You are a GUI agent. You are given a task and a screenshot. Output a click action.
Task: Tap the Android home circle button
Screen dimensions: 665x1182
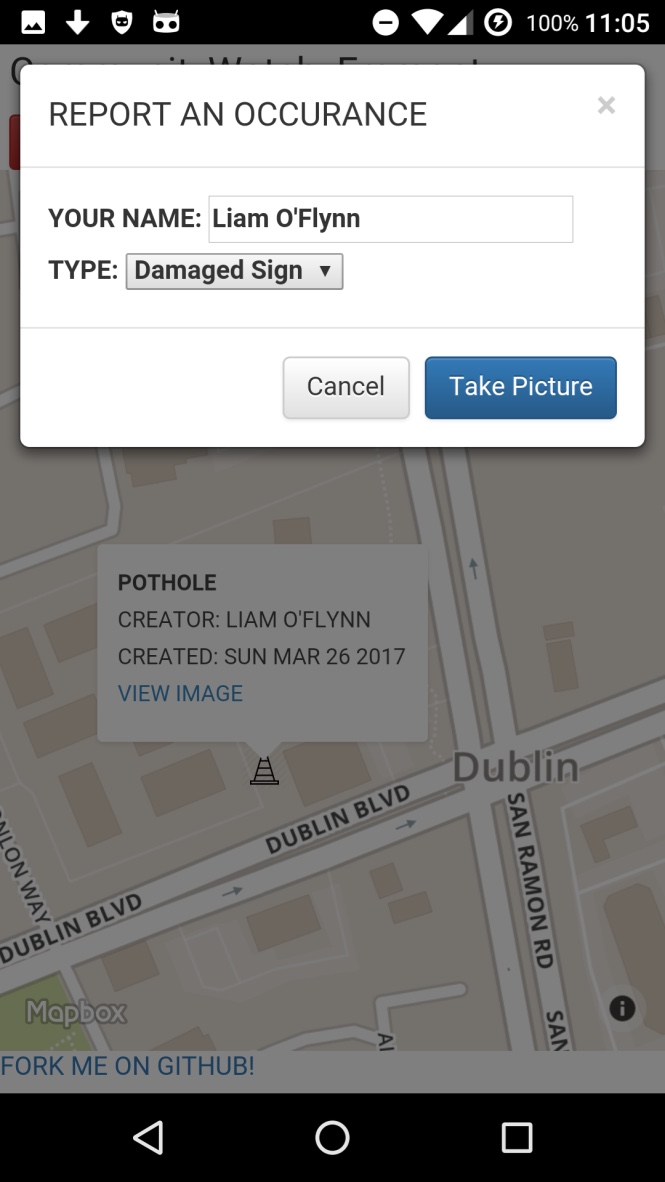click(332, 1137)
